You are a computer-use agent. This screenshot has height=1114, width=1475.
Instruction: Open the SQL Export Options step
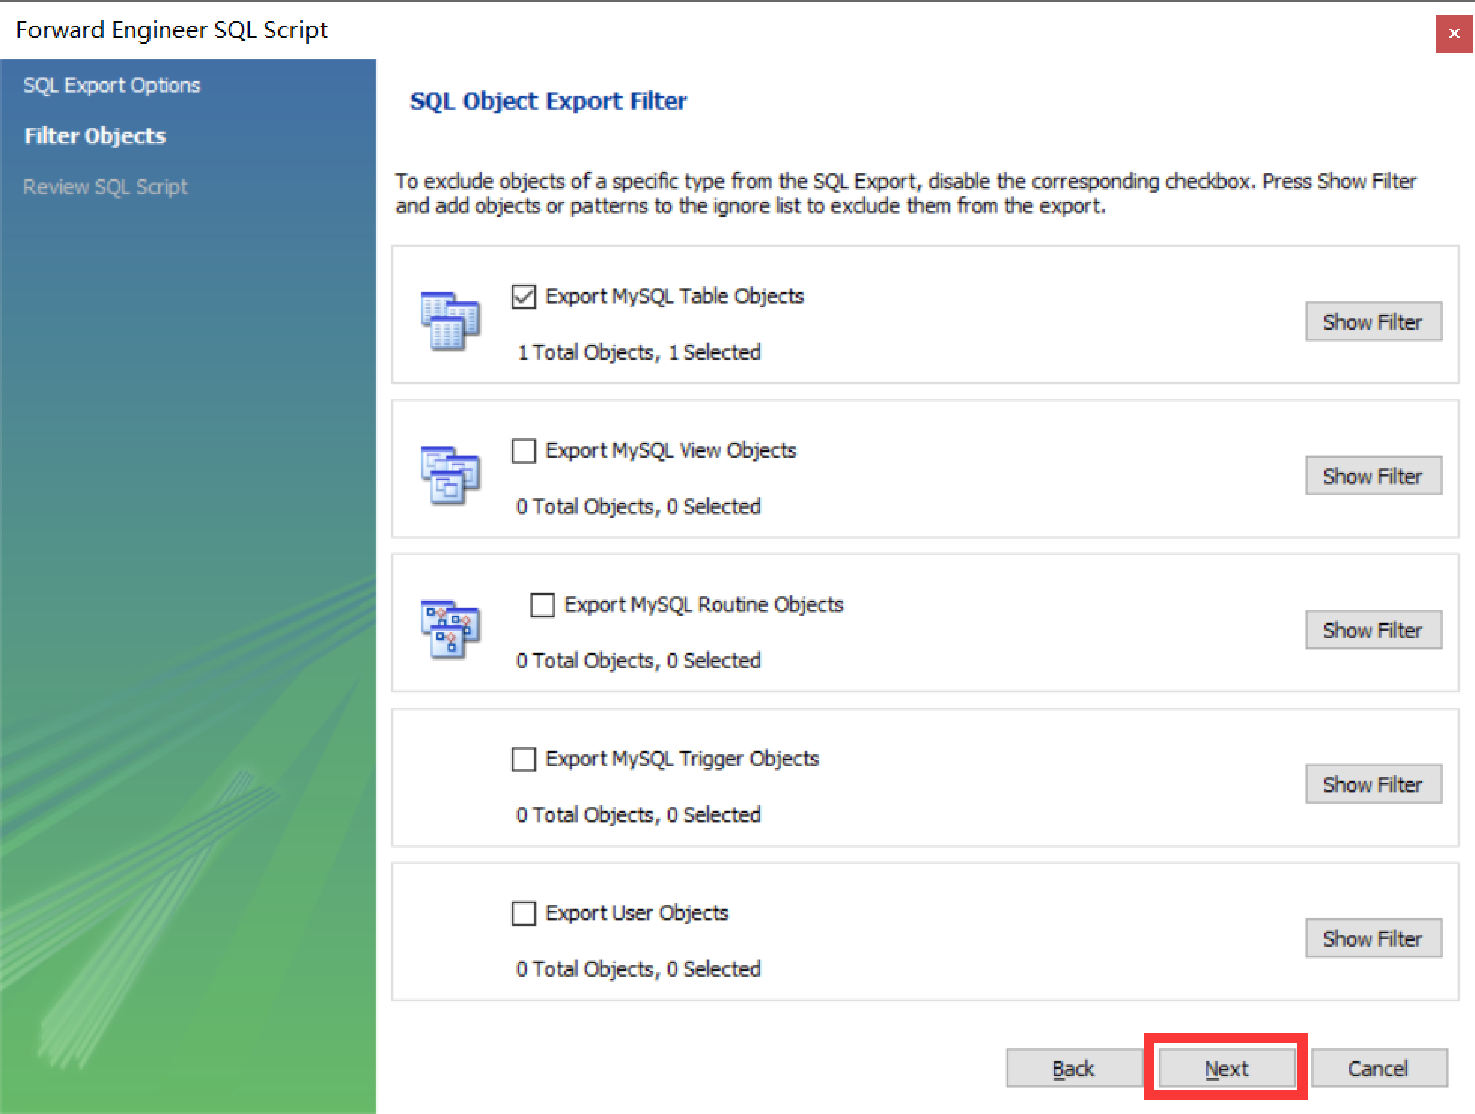coord(111,85)
